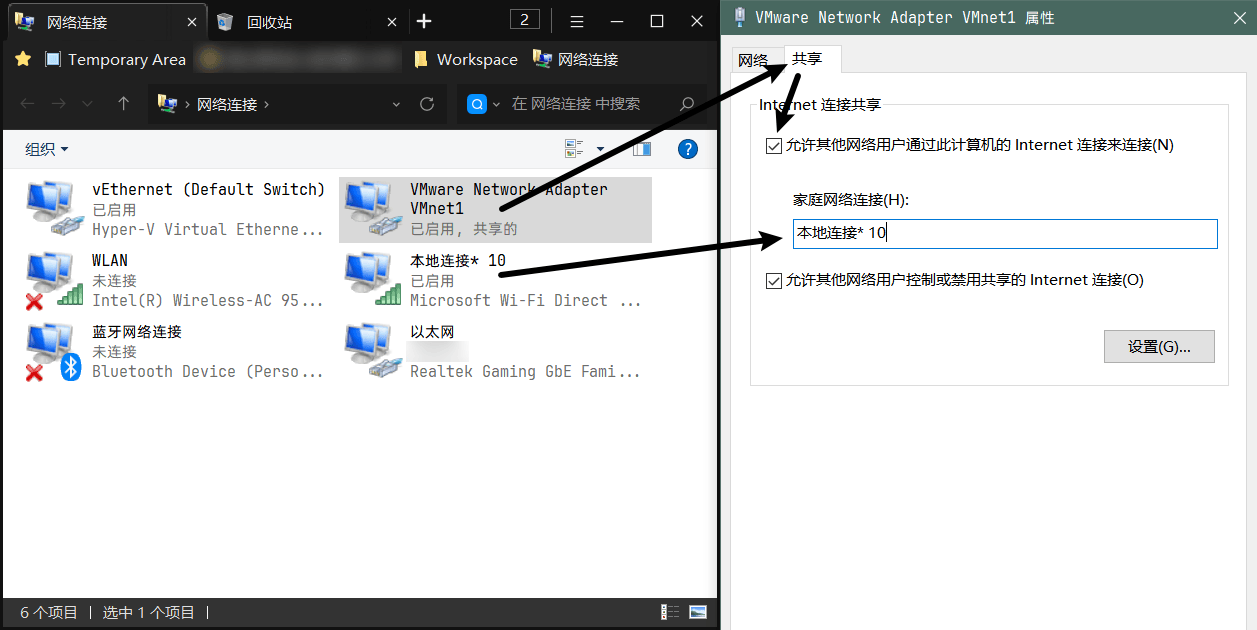Click the text 已启用, 共享的
The image size is (1257, 630).
click(x=464, y=230)
